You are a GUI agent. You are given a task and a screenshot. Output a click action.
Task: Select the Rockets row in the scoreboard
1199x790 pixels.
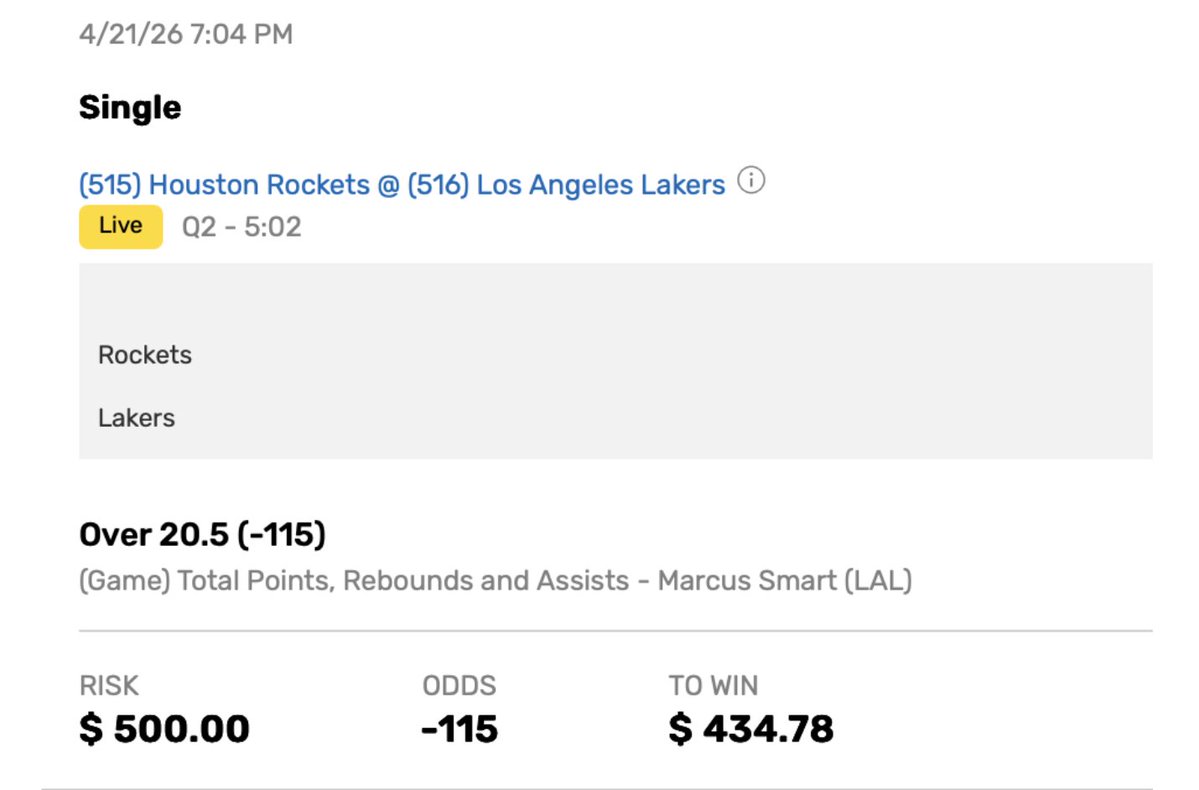pos(145,355)
